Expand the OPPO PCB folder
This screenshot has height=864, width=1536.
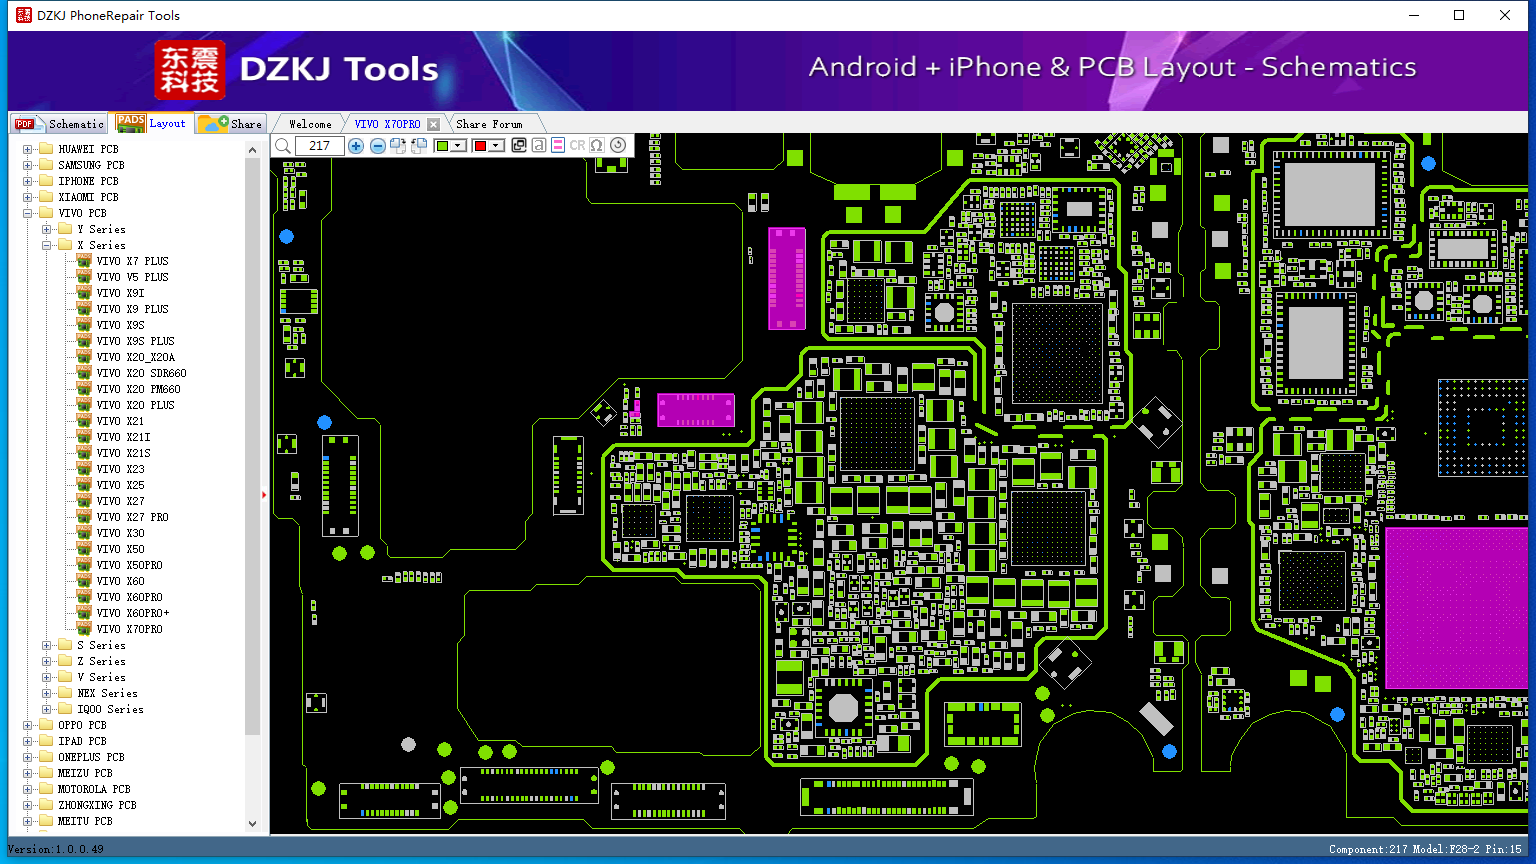click(x=28, y=725)
